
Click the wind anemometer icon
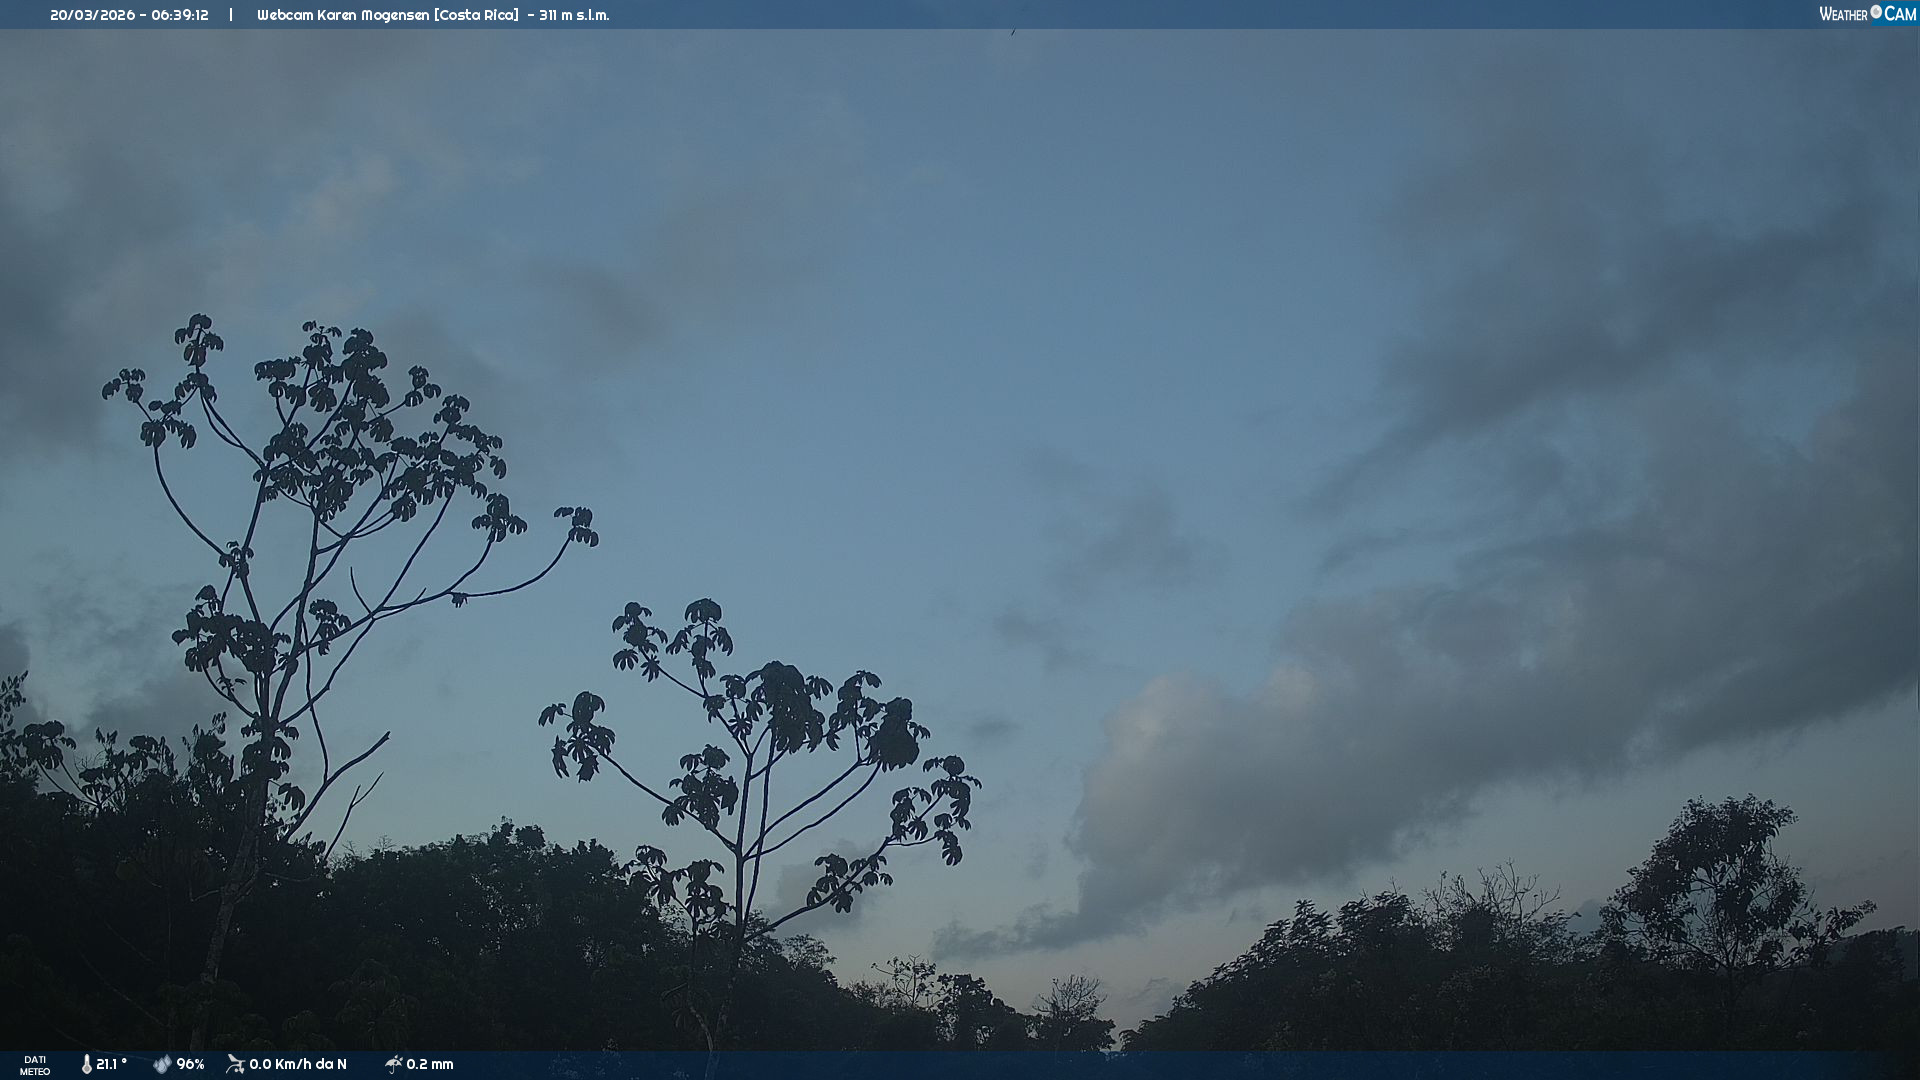(235, 1064)
